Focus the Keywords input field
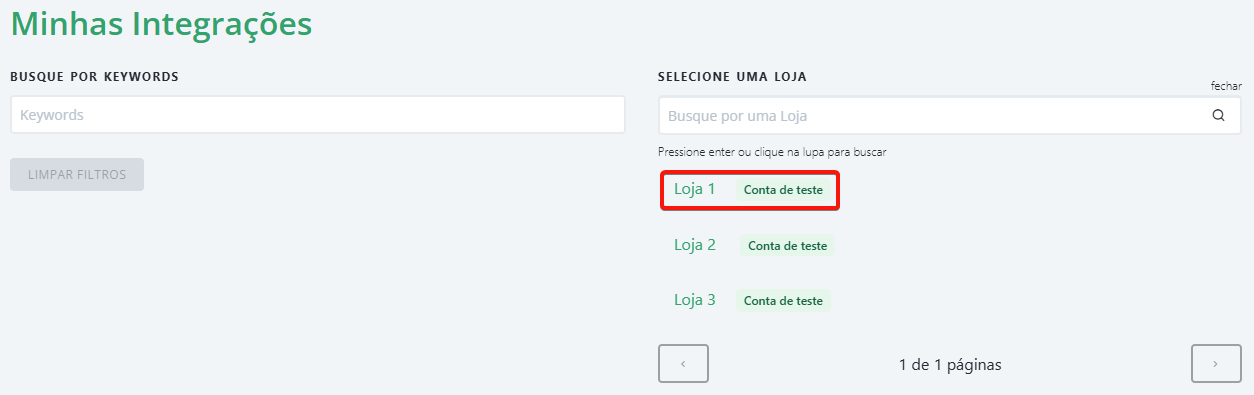This screenshot has width=1254, height=395. coord(318,115)
